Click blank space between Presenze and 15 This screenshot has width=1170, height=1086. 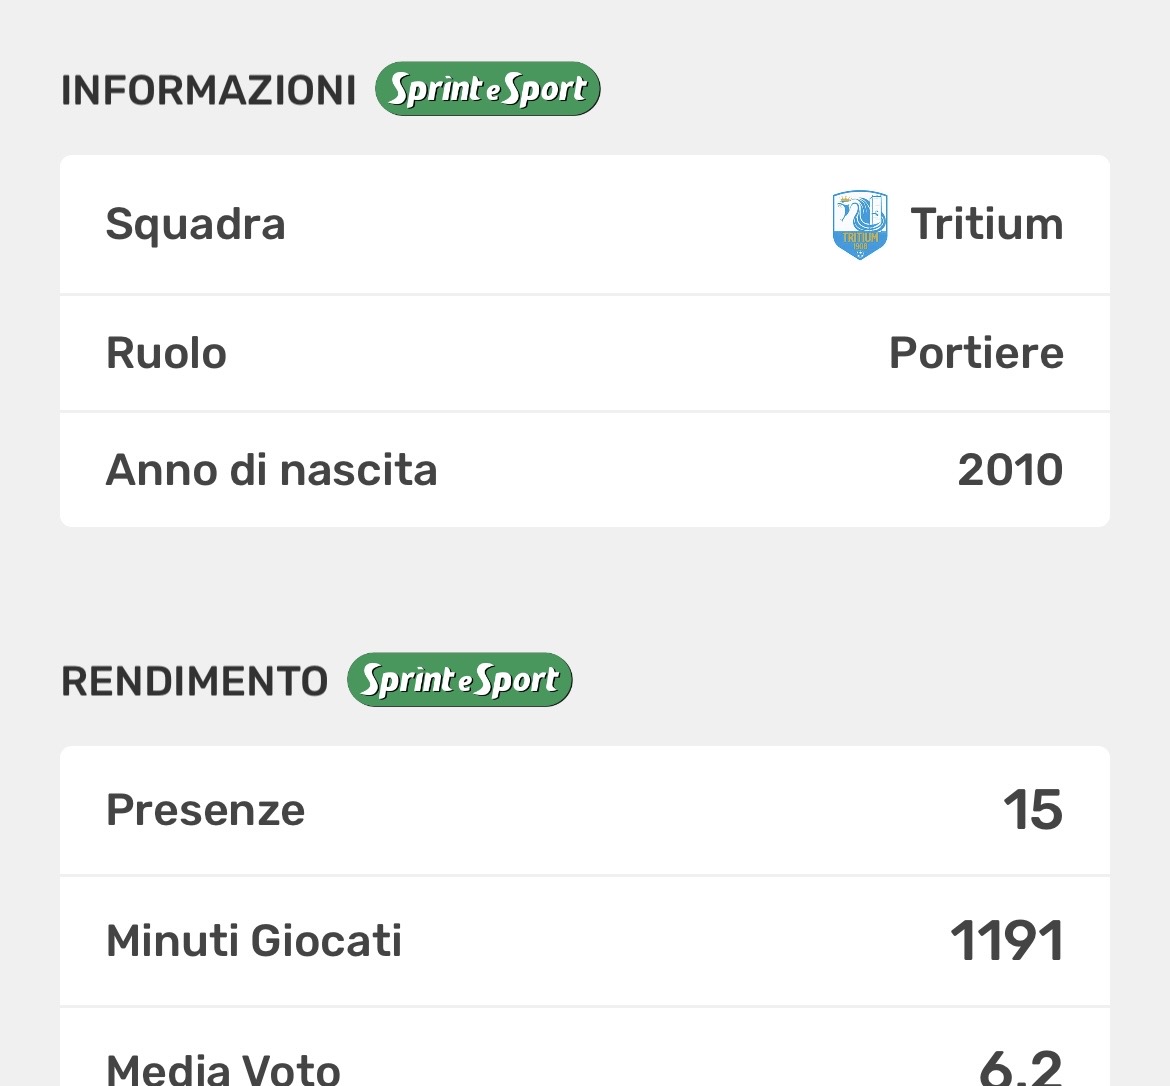[x=650, y=810]
